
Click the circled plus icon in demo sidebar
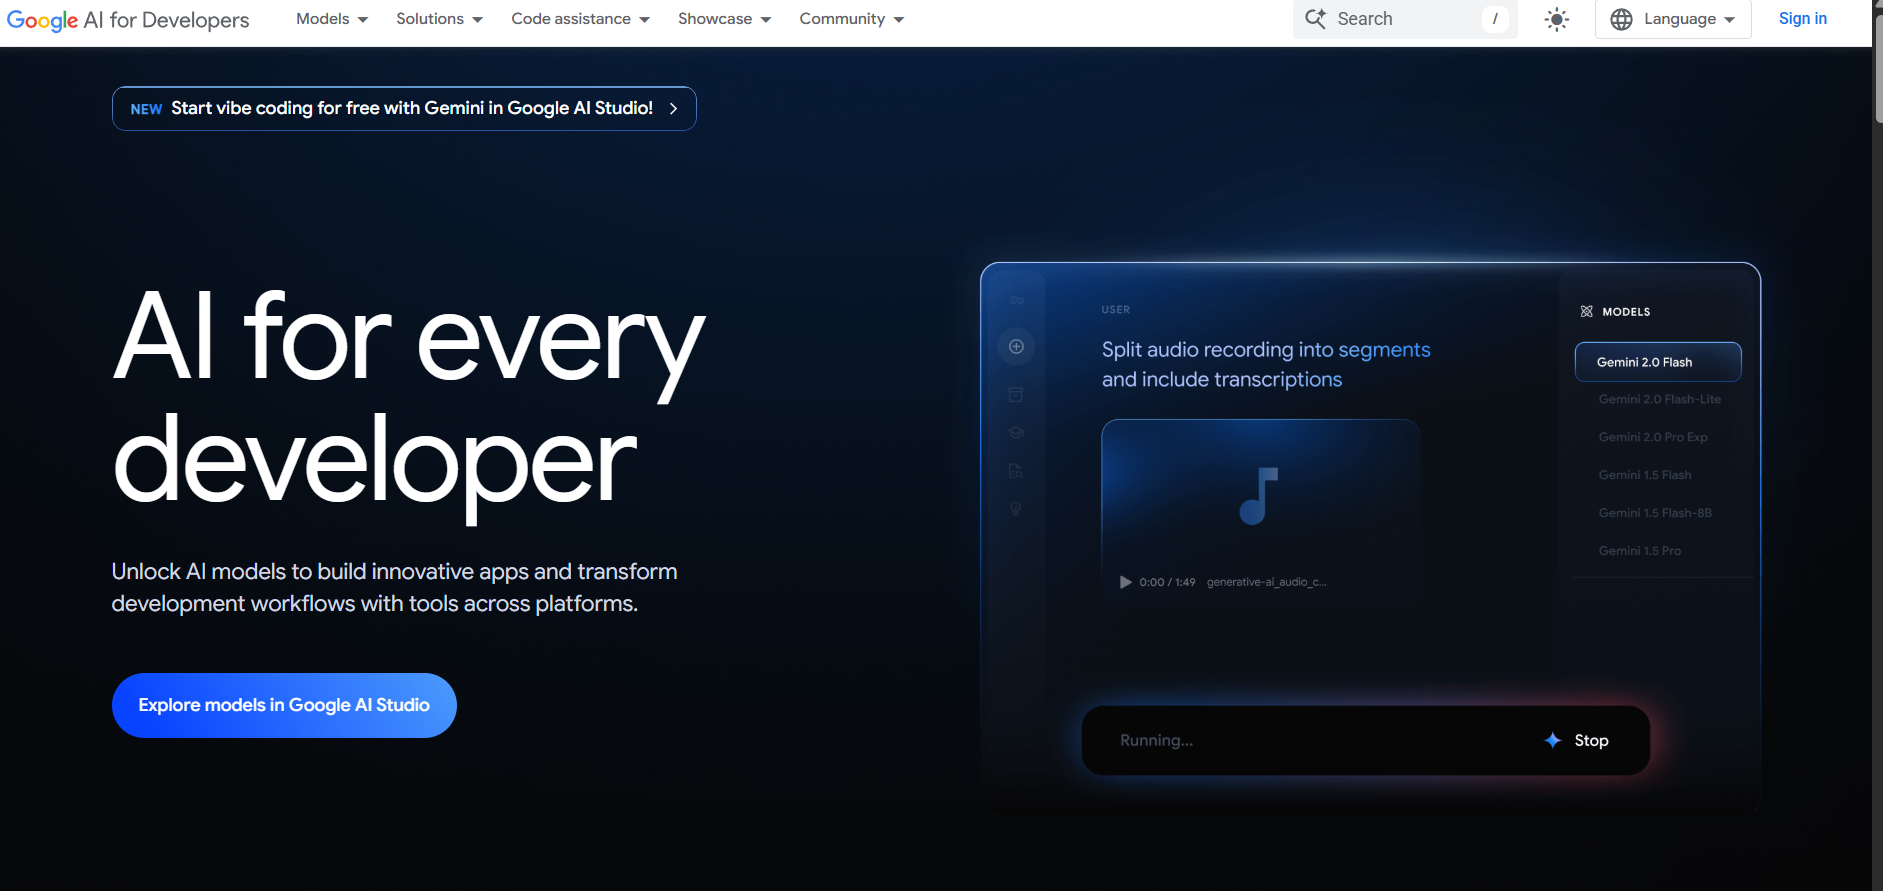(x=1016, y=347)
